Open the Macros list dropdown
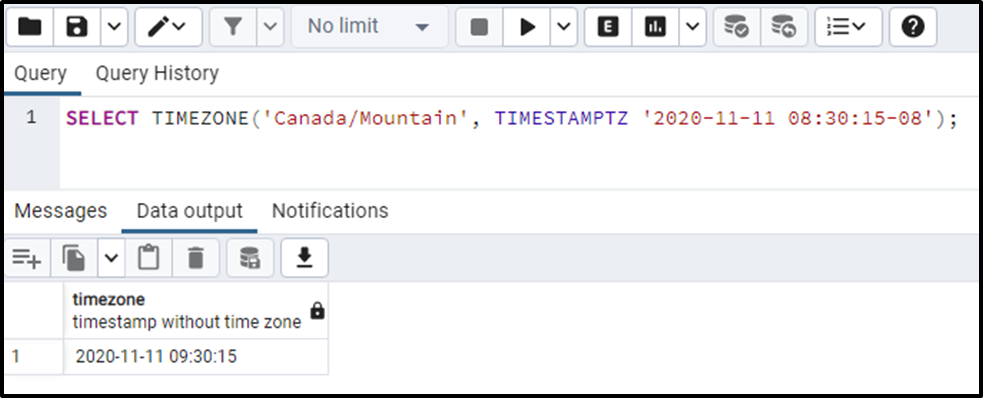The width and height of the screenshot is (983, 398). (x=846, y=27)
